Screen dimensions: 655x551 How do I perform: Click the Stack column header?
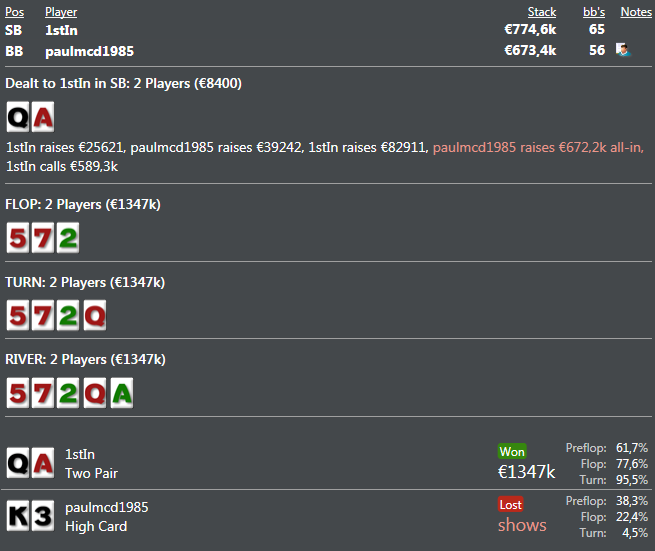542,12
